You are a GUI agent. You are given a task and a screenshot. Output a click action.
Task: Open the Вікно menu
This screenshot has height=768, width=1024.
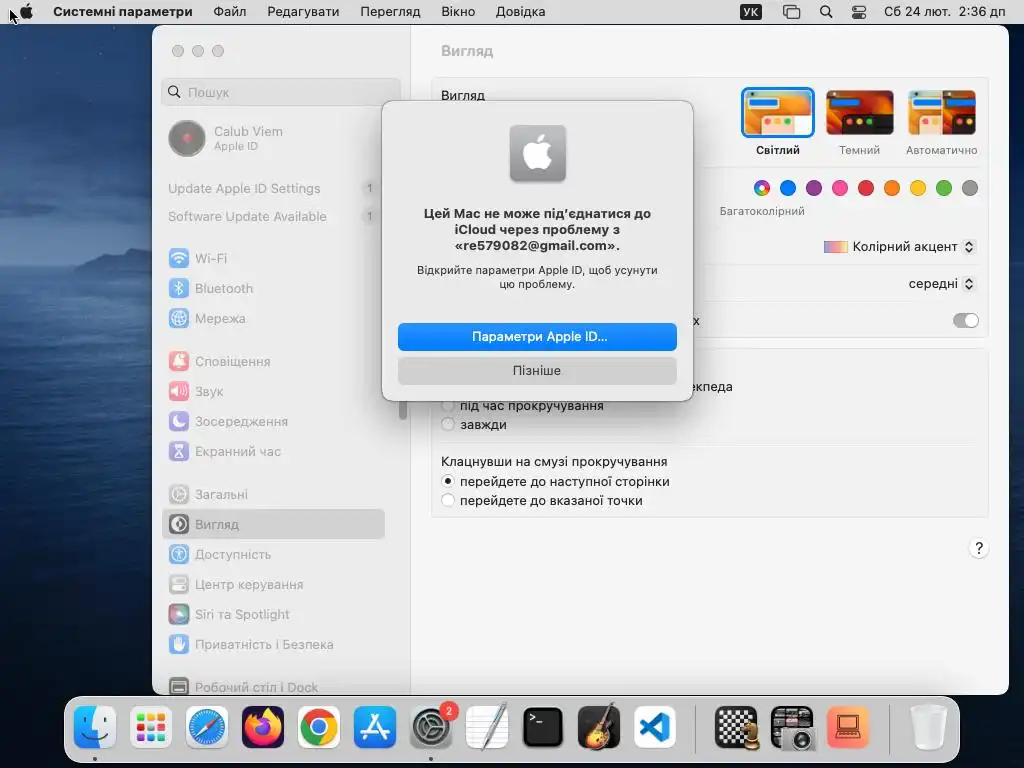(x=458, y=12)
